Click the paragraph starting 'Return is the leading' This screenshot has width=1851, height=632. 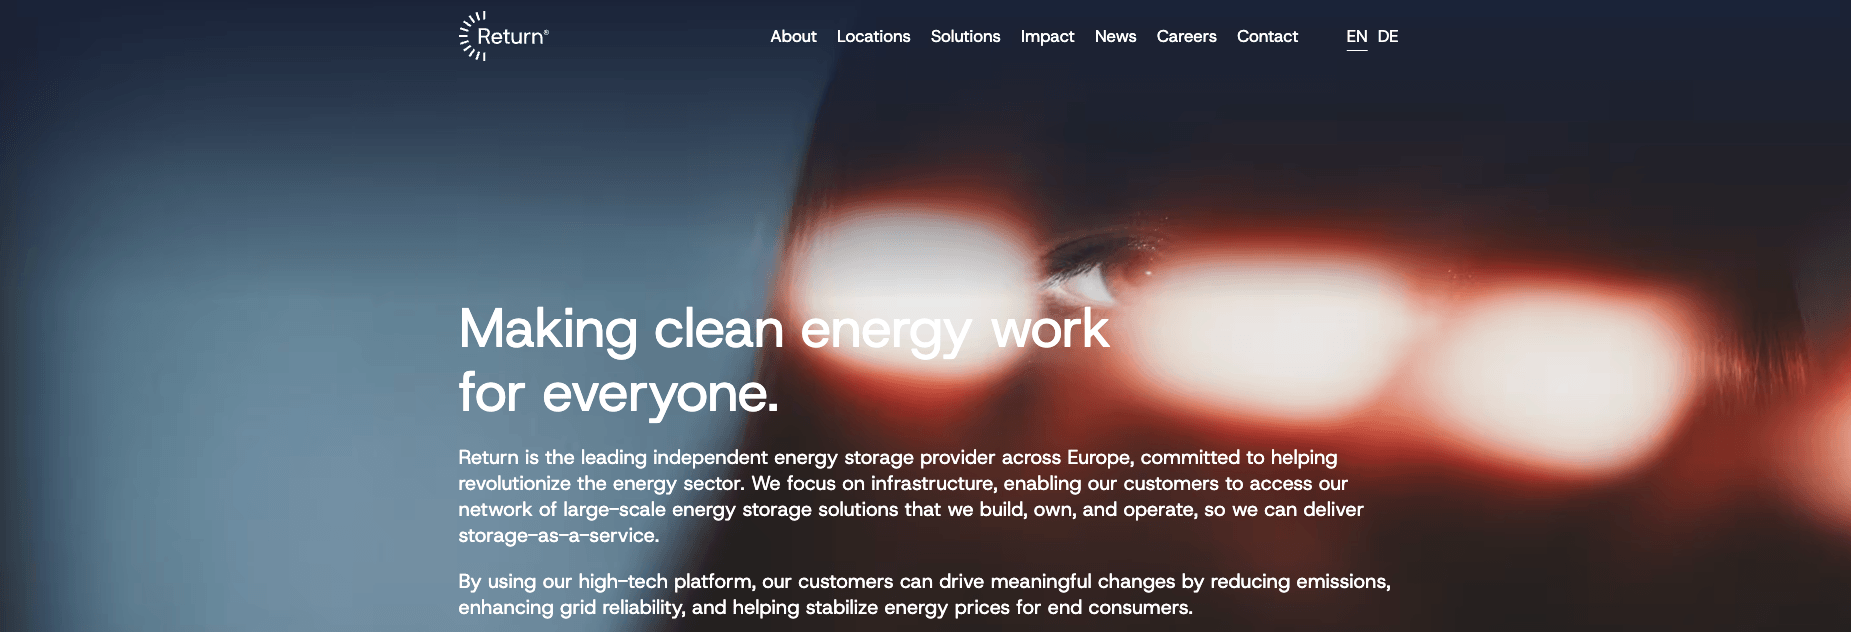[911, 496]
